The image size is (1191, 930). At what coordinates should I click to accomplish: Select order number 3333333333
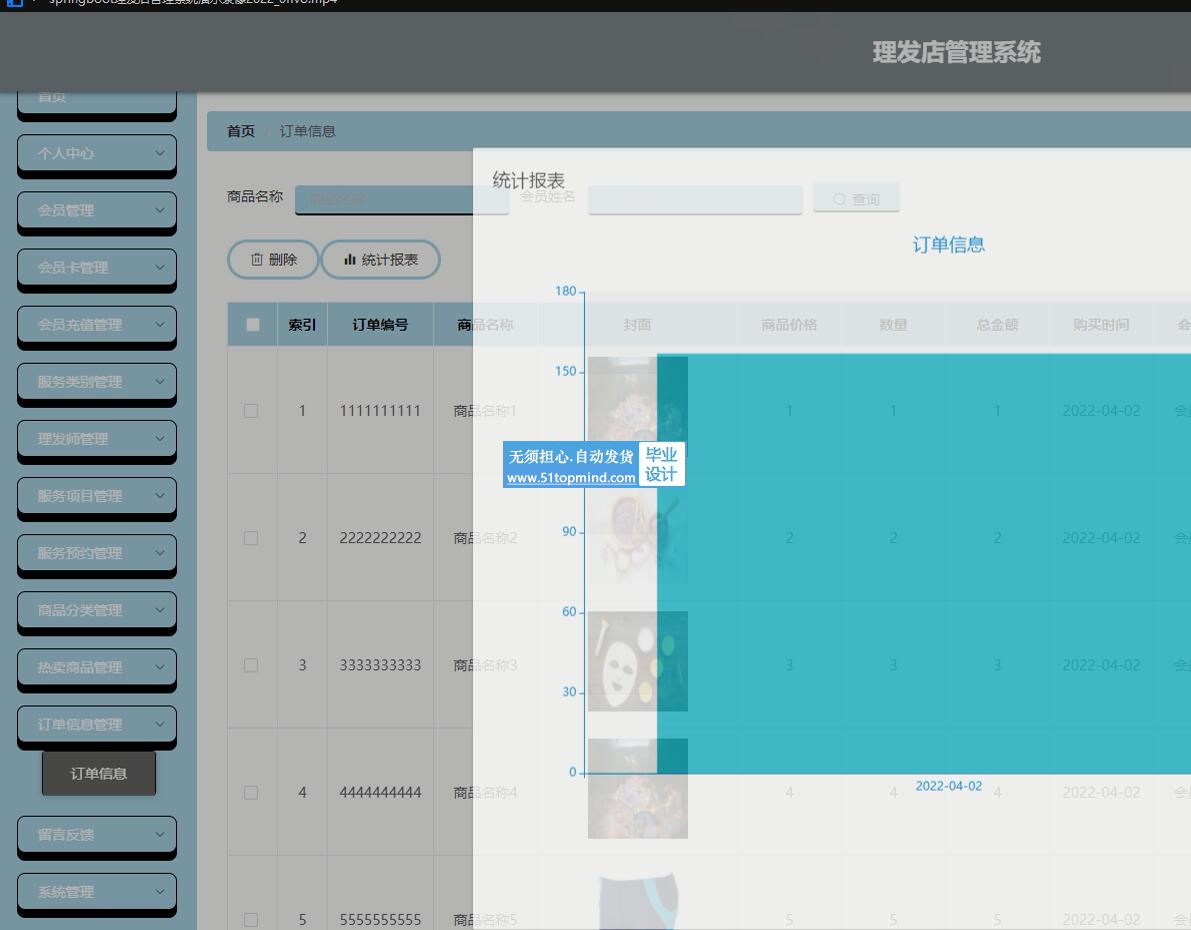tap(381, 666)
